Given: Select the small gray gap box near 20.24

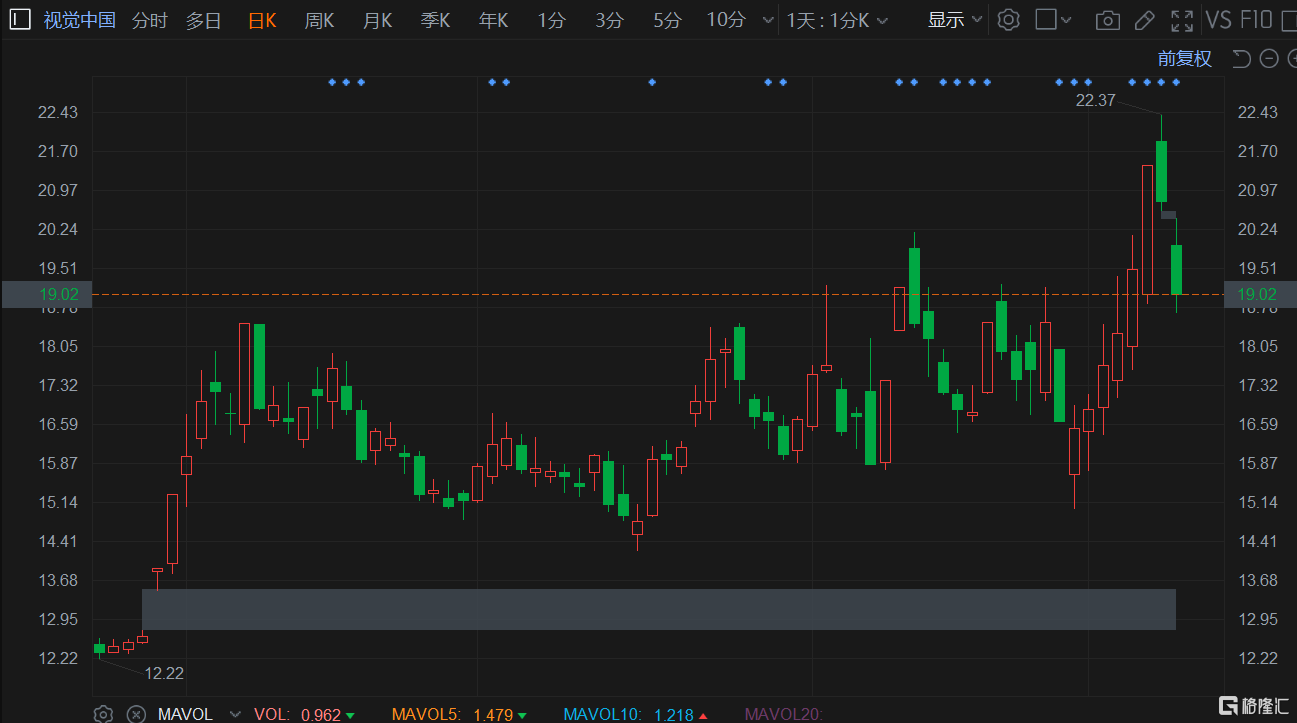Looking at the screenshot, I should pos(1168,215).
